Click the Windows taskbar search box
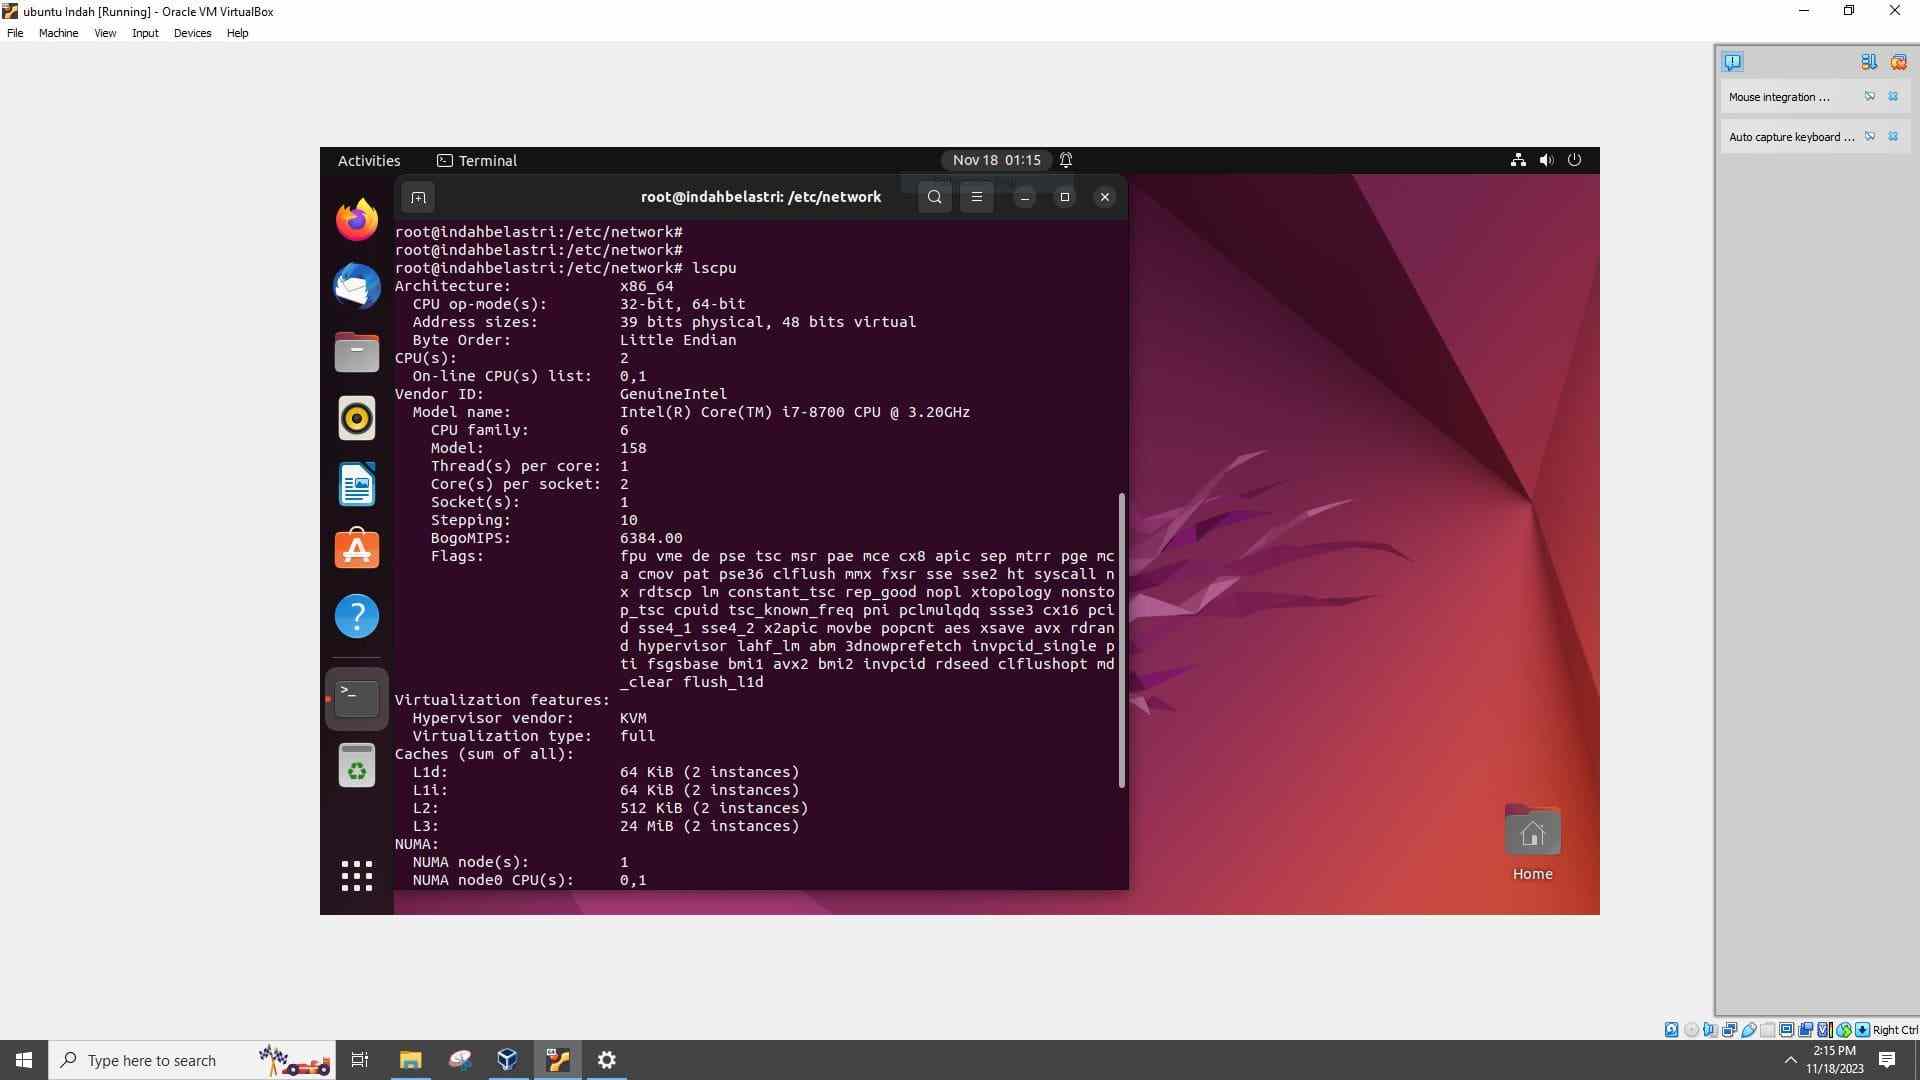Viewport: 1920px width, 1080px height. [191, 1060]
